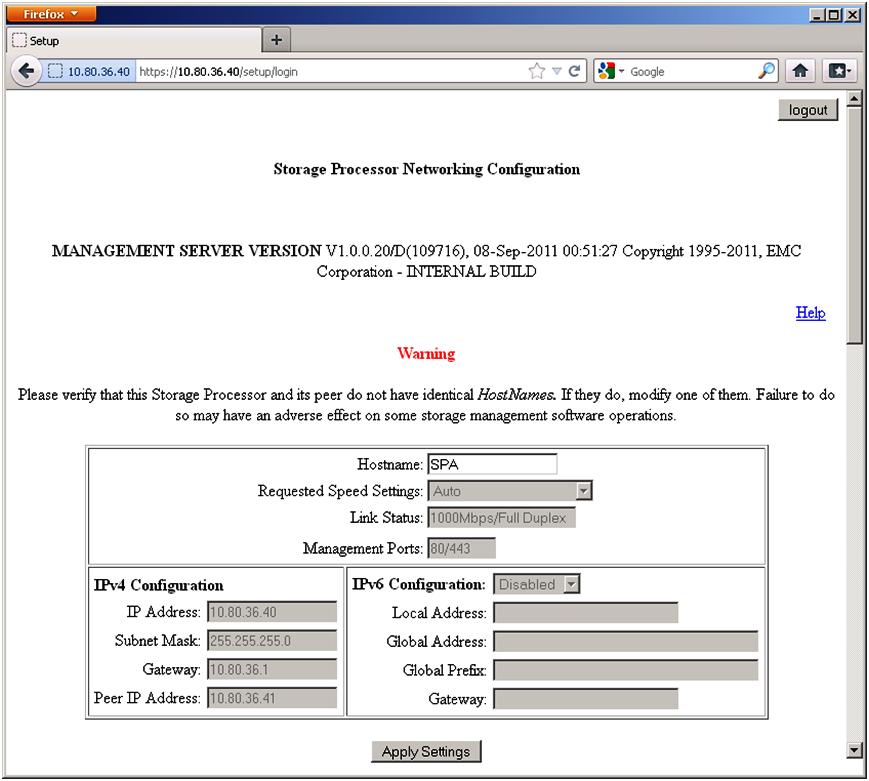Open the IPv6 Configuration dropdown
This screenshot has width=869, height=781.
click(x=571, y=584)
